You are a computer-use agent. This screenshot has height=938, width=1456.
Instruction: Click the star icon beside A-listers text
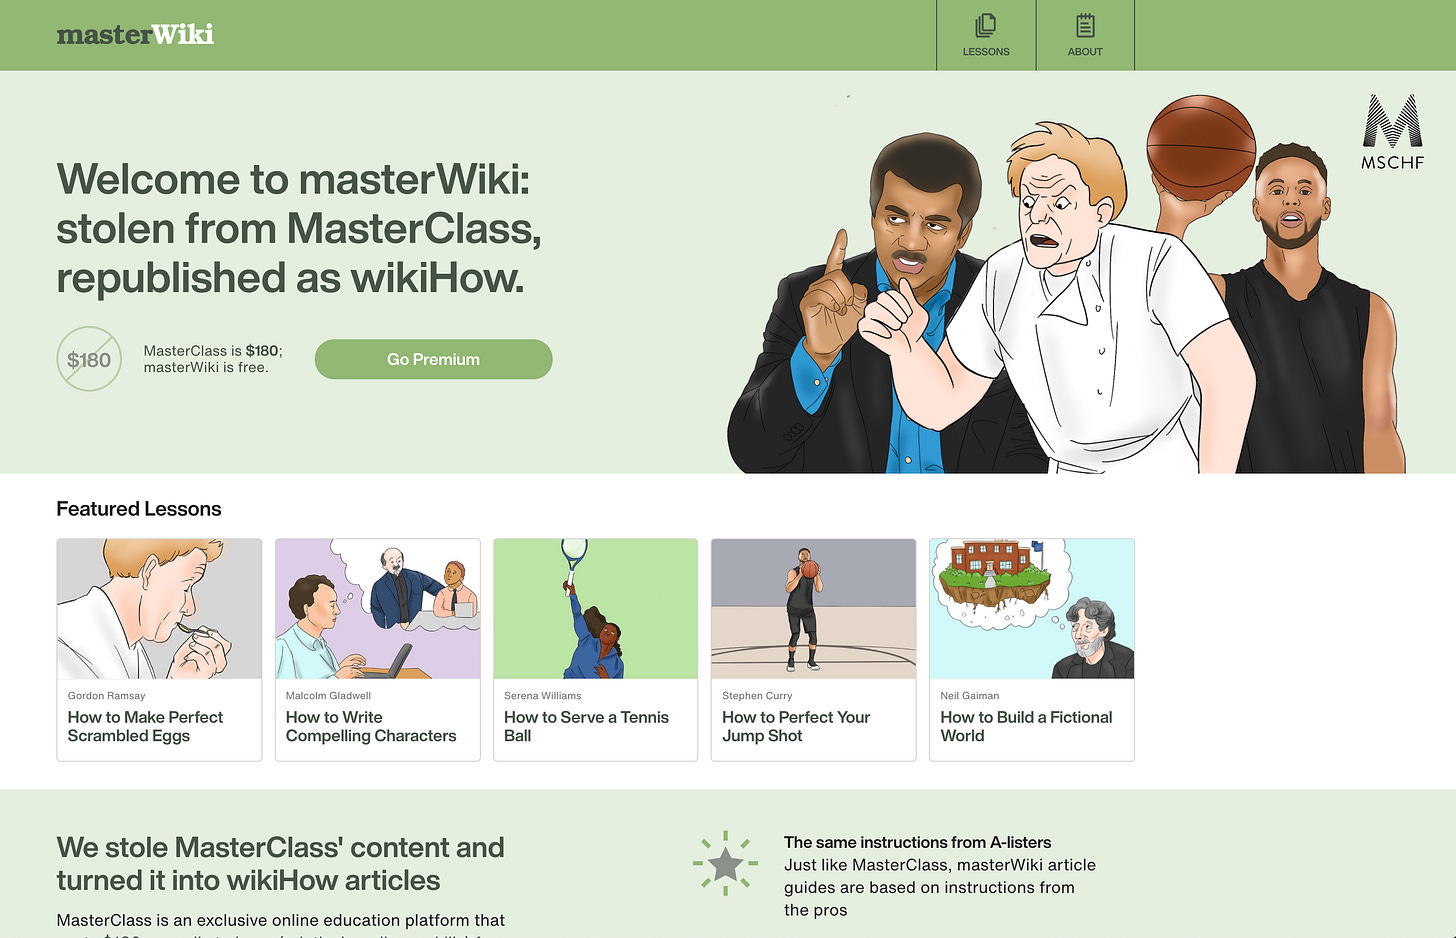[725, 863]
